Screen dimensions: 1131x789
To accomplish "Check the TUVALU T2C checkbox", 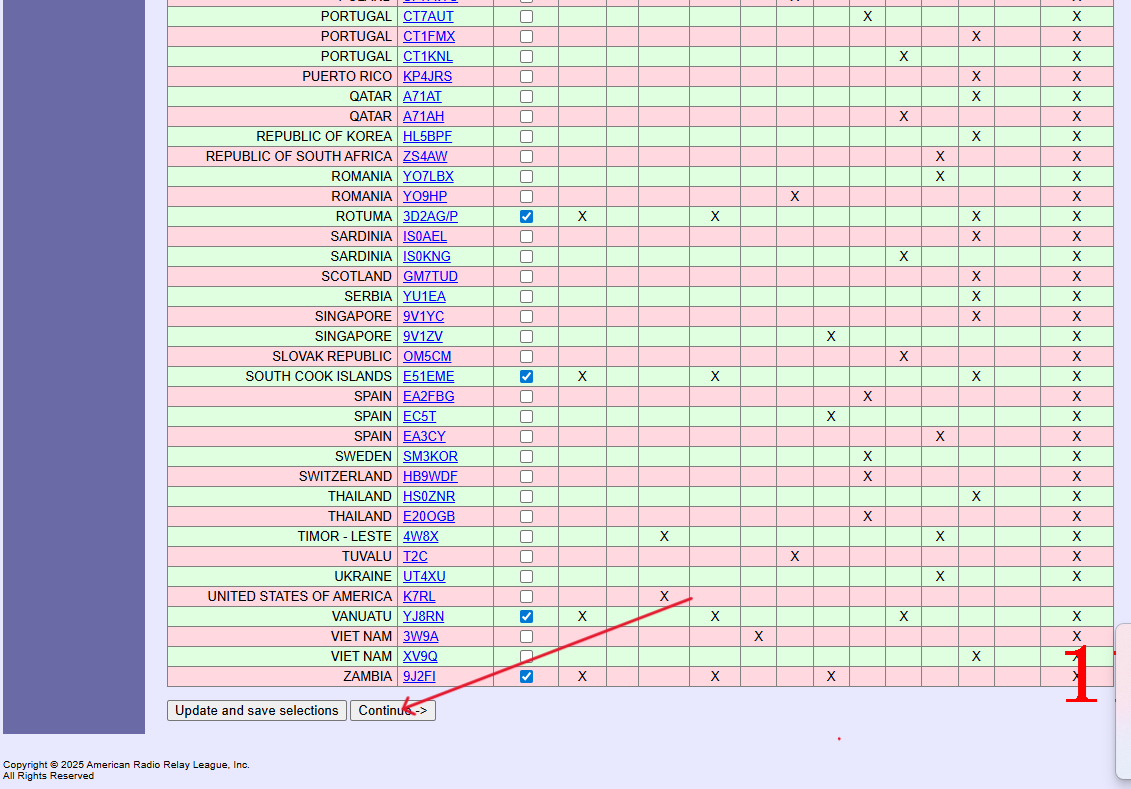I will (527, 556).
